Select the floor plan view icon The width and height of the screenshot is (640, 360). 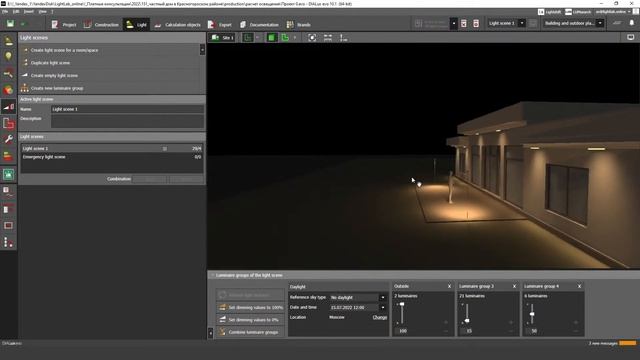click(247, 38)
